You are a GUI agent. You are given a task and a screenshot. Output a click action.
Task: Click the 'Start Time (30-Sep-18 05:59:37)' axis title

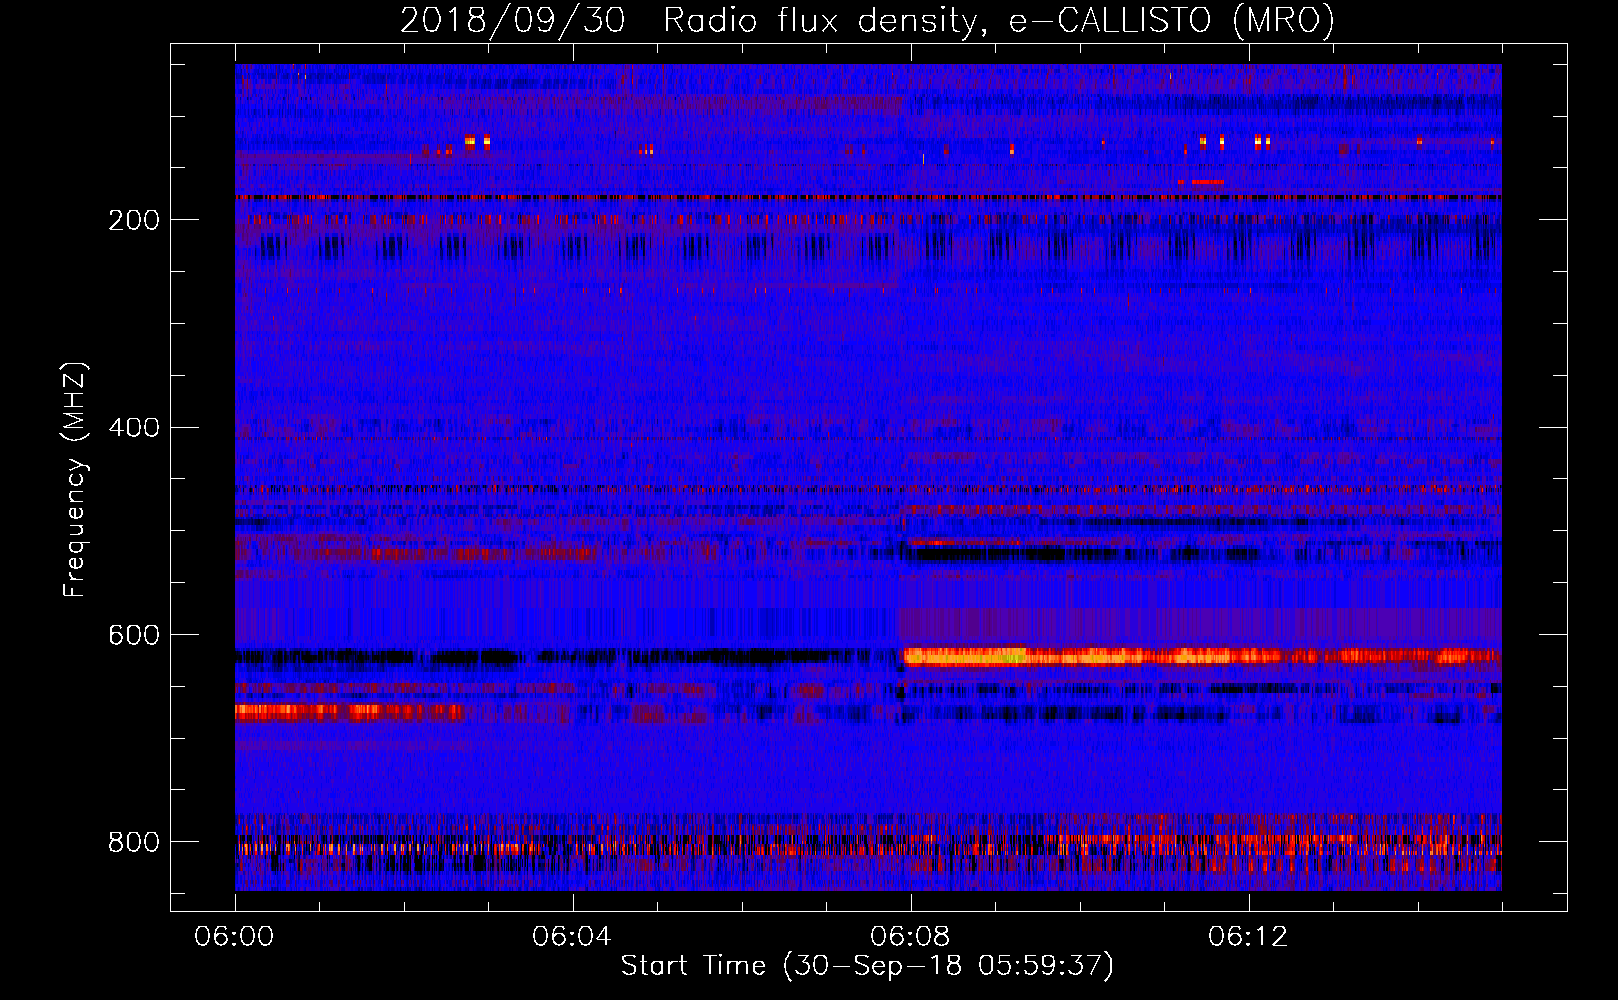click(x=867, y=966)
